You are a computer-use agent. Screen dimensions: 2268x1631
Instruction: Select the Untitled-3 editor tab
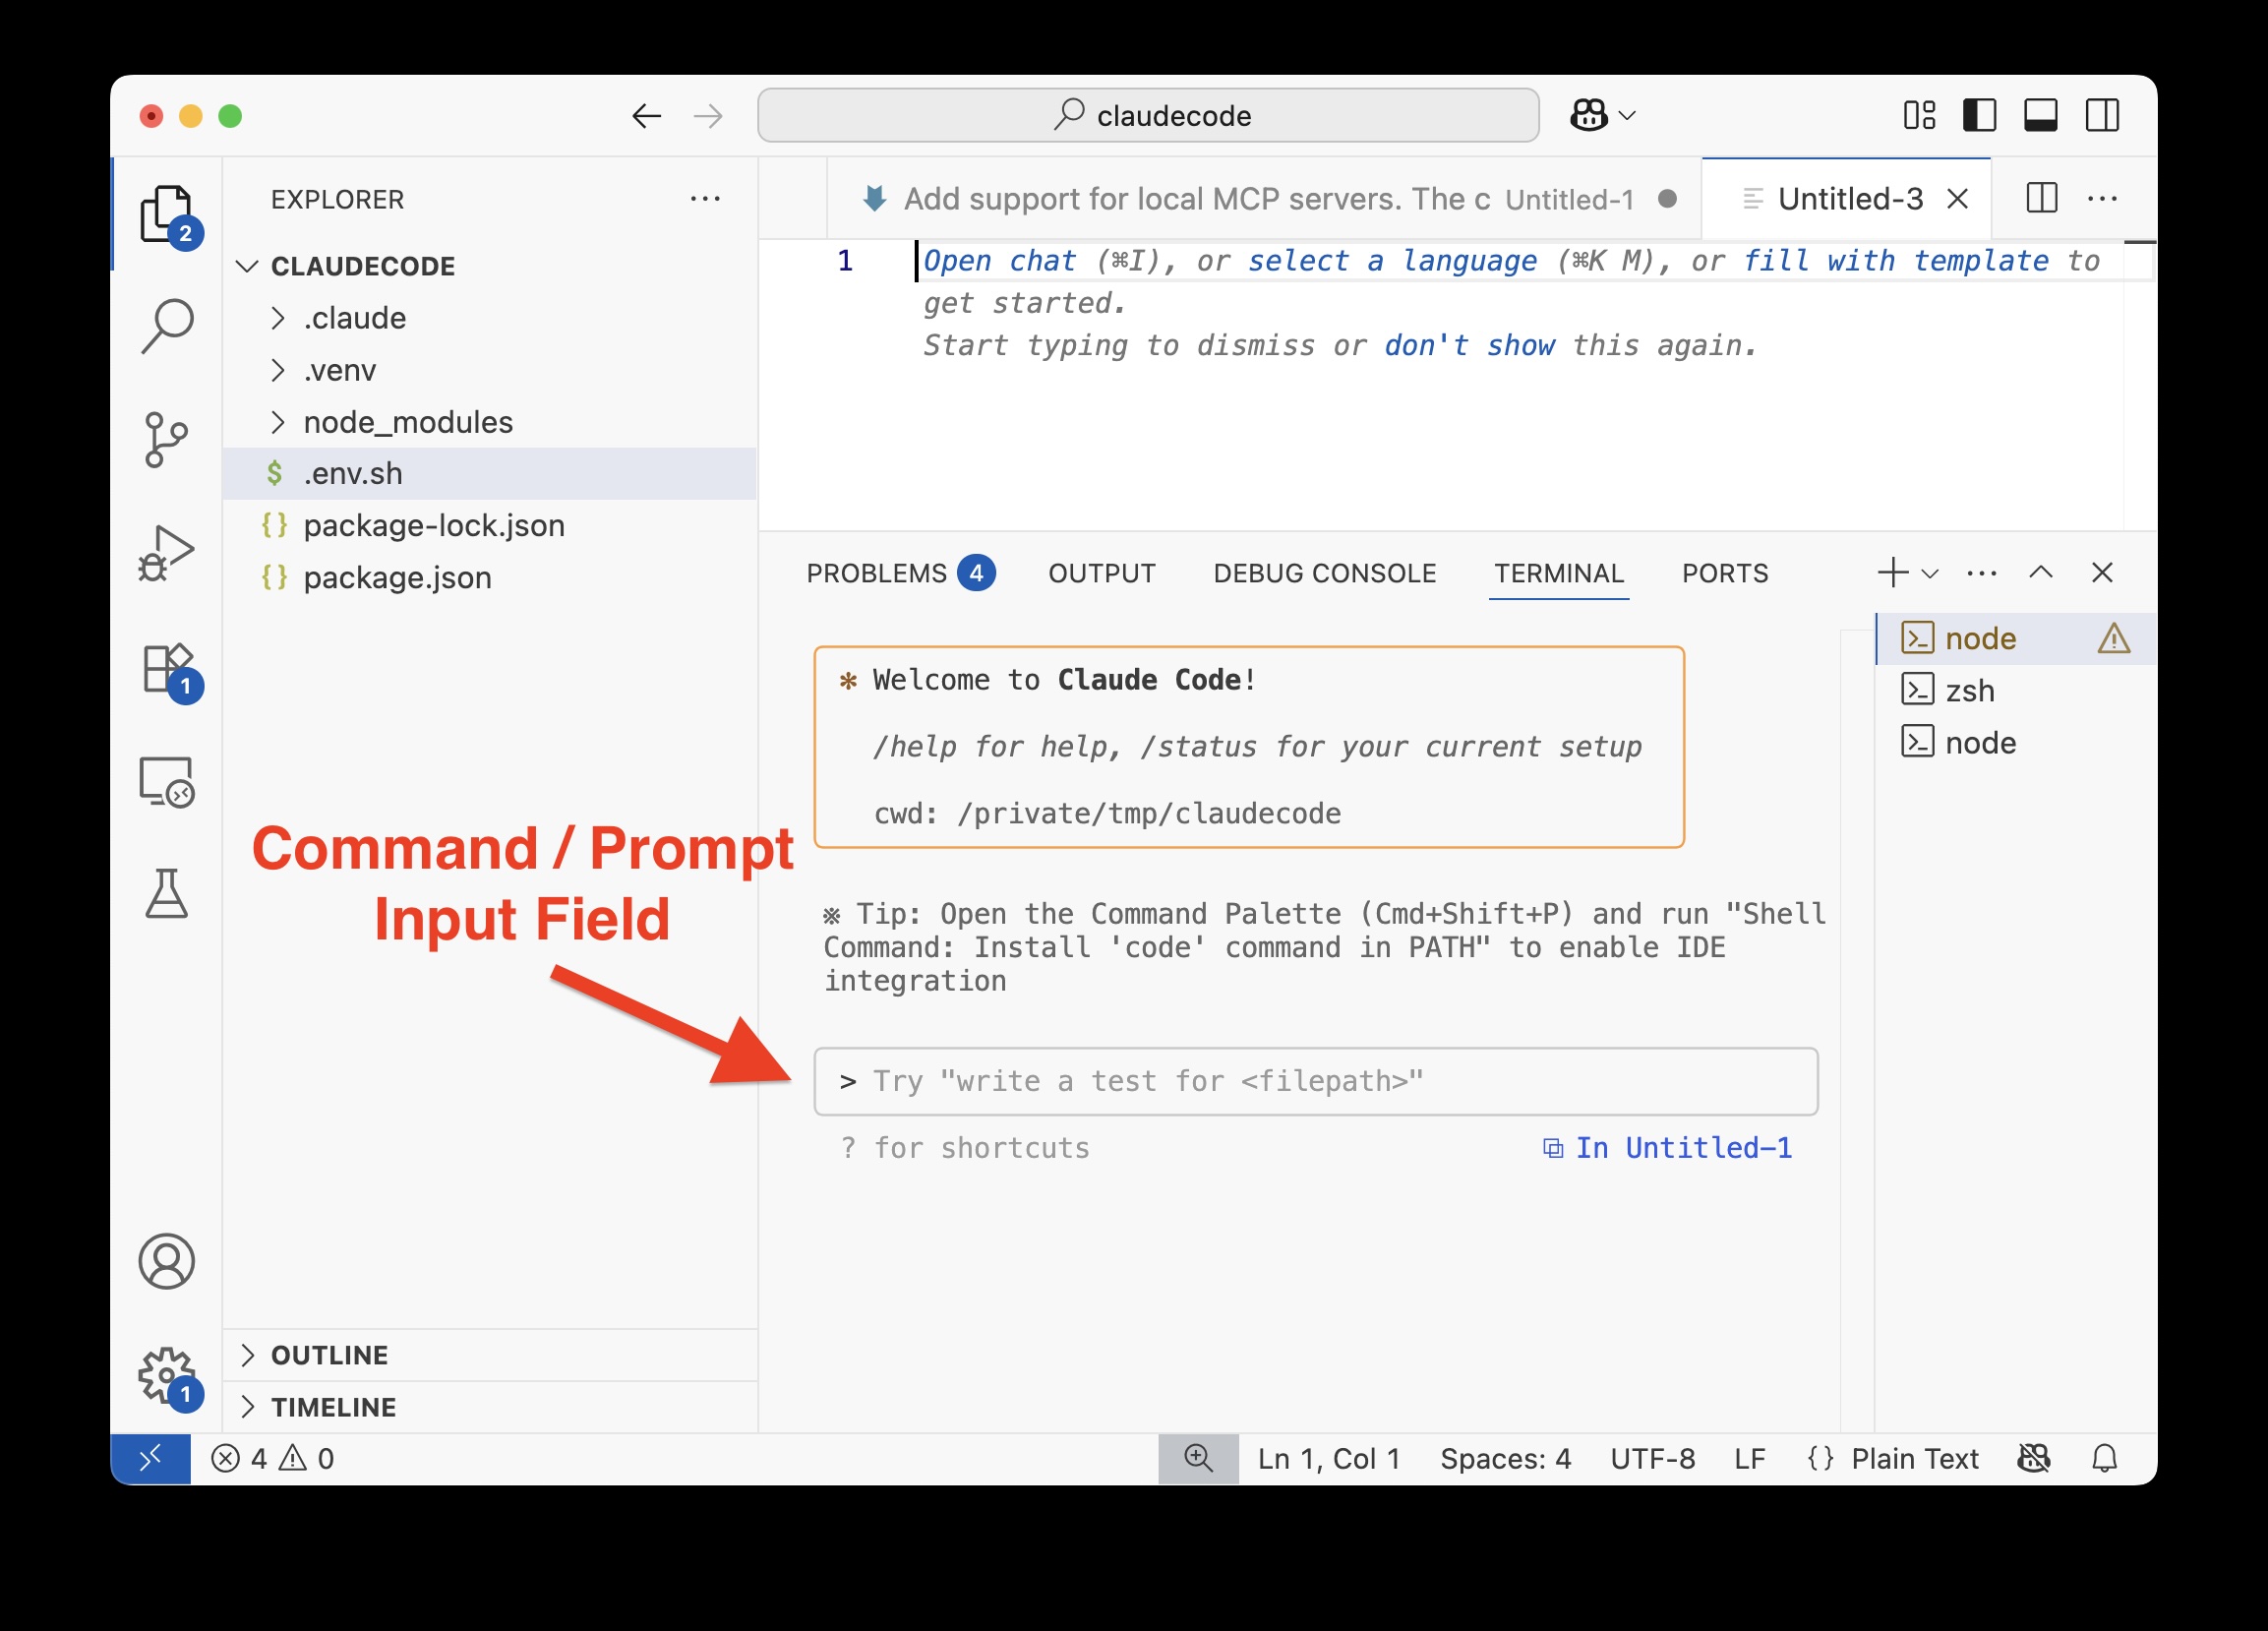[1848, 199]
